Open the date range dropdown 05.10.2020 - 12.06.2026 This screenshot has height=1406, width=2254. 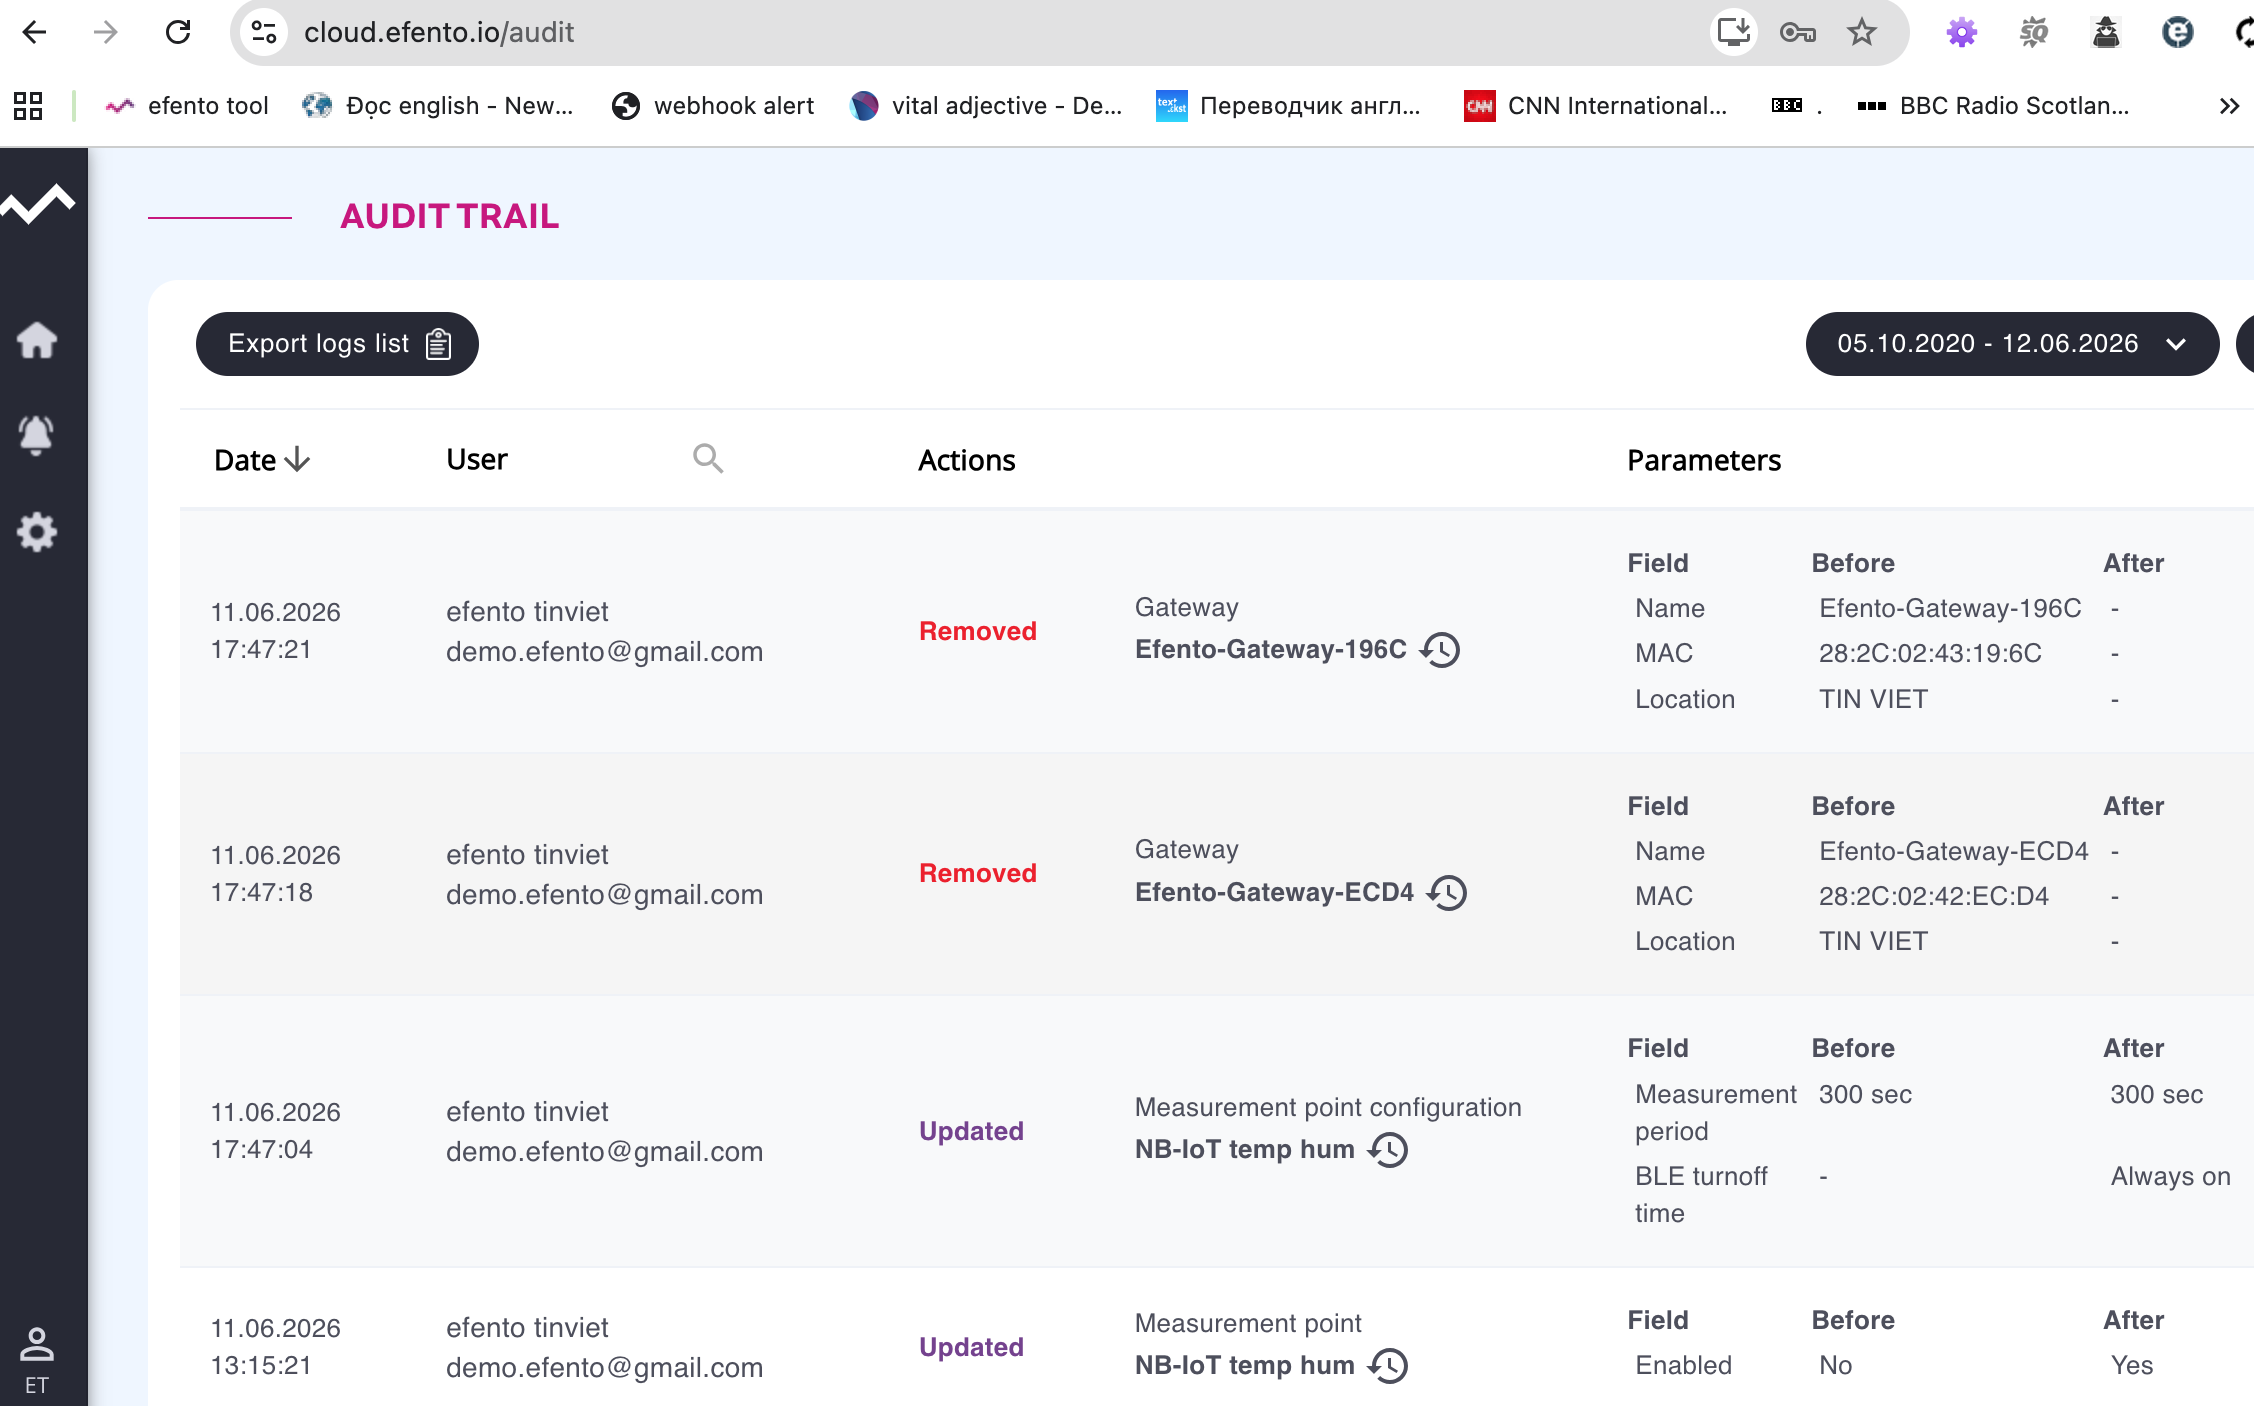tap(2012, 344)
